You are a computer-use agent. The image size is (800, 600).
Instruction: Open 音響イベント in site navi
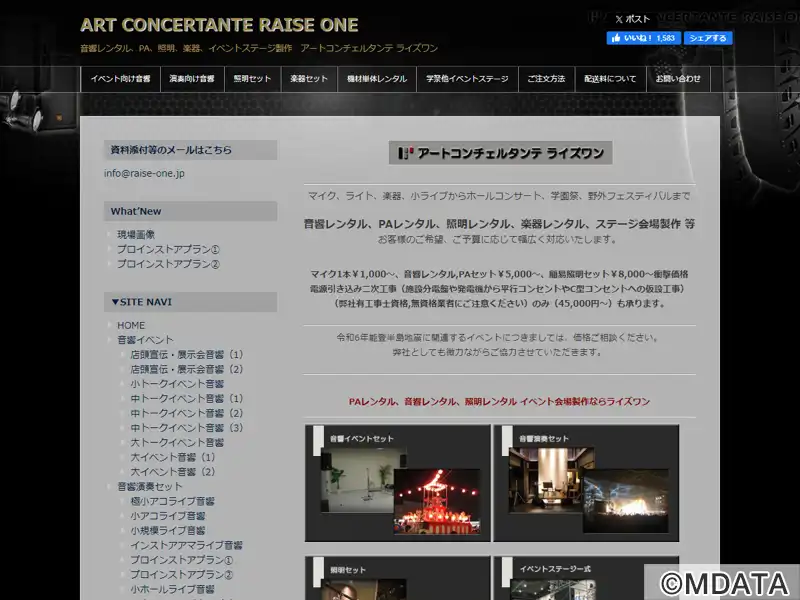(x=145, y=340)
